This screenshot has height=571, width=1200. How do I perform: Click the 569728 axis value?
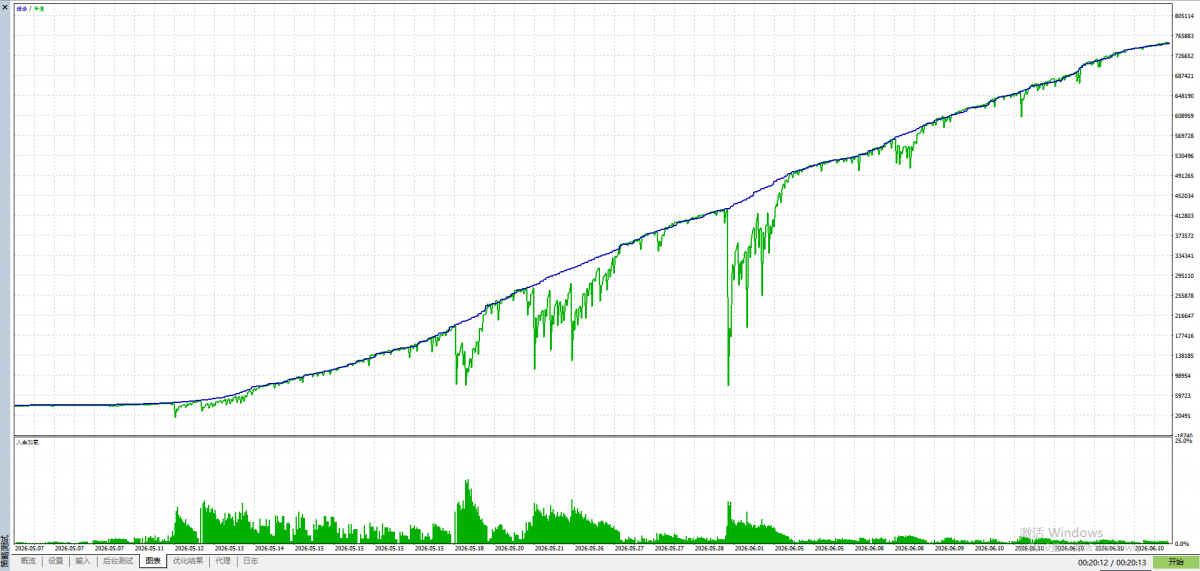(1185, 136)
